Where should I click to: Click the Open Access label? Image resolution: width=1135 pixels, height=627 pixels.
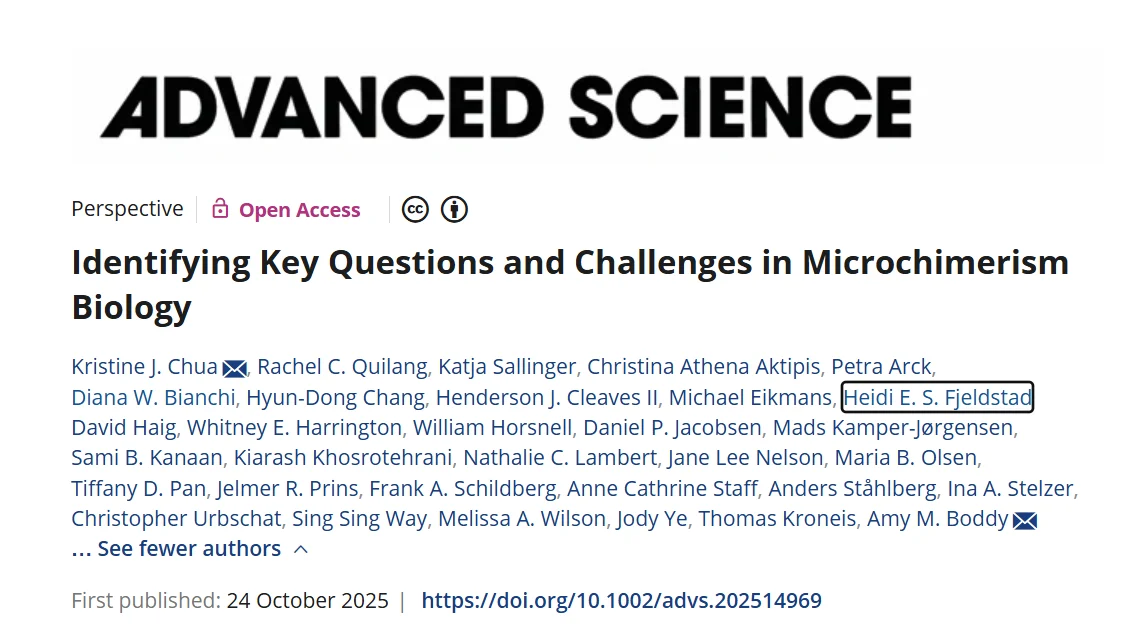299,209
